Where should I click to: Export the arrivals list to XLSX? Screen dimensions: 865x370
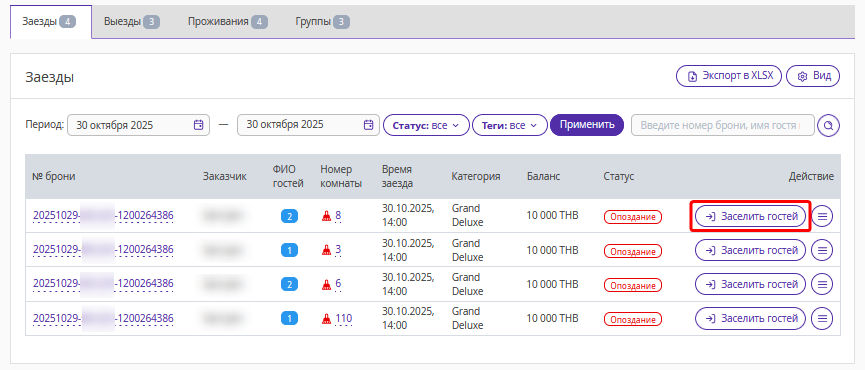point(729,76)
